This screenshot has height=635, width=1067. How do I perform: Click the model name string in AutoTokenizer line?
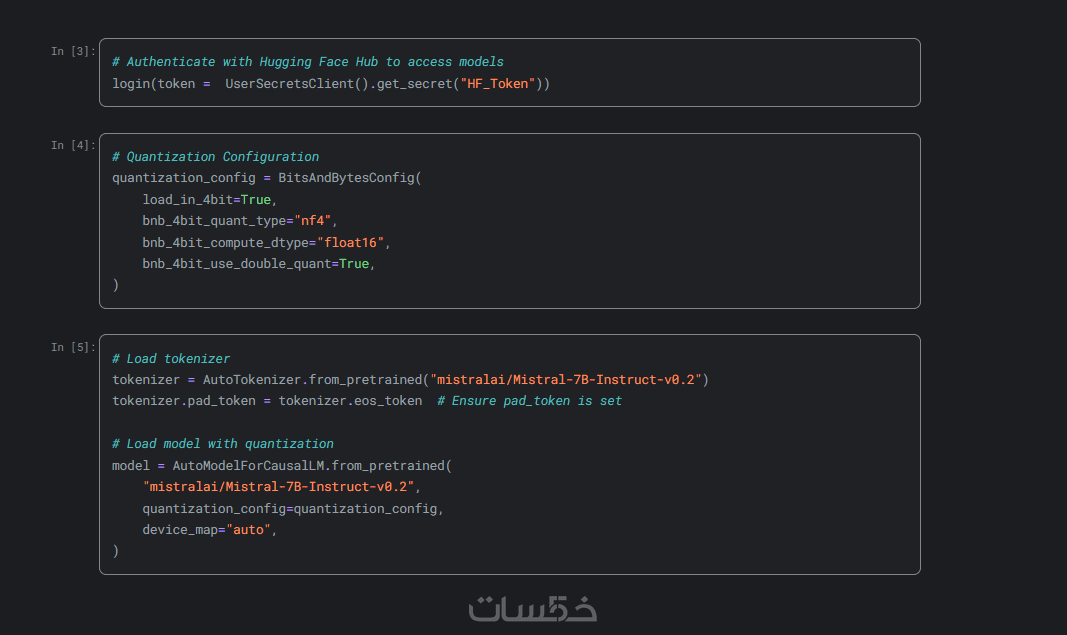tap(565, 380)
